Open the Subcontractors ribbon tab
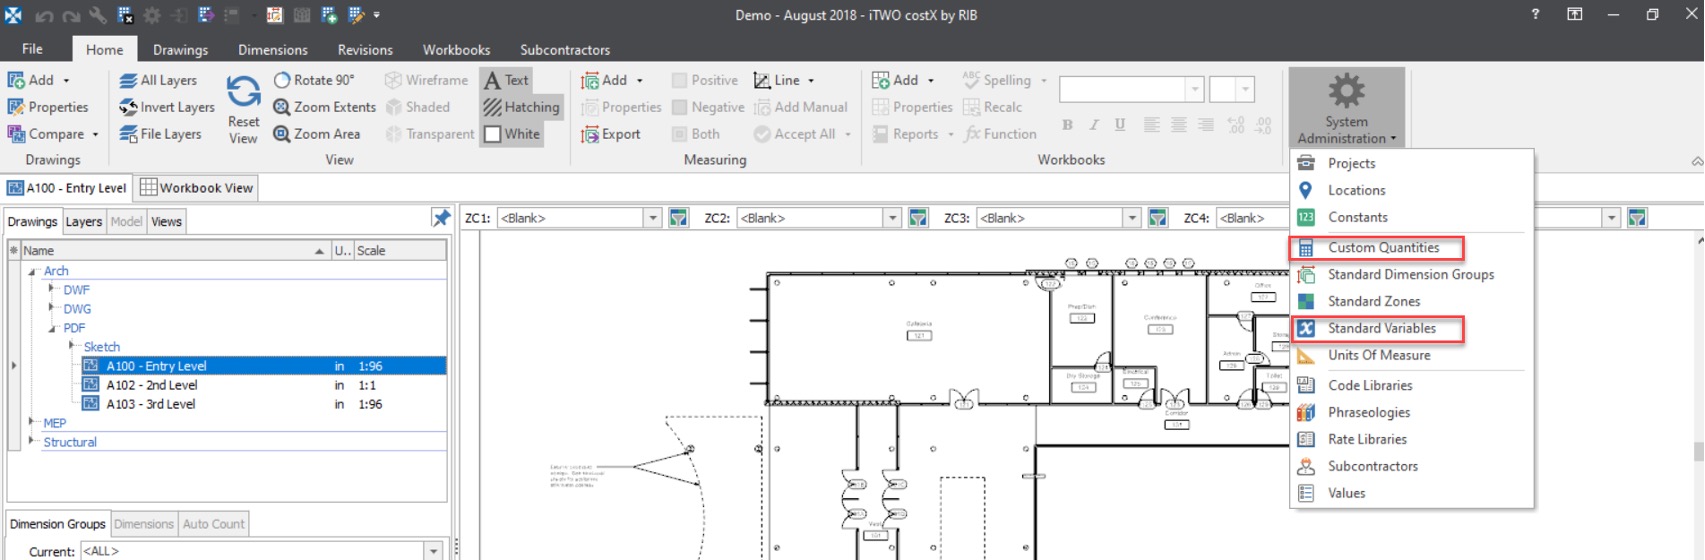This screenshot has width=1705, height=560. pyautogui.click(x=564, y=49)
